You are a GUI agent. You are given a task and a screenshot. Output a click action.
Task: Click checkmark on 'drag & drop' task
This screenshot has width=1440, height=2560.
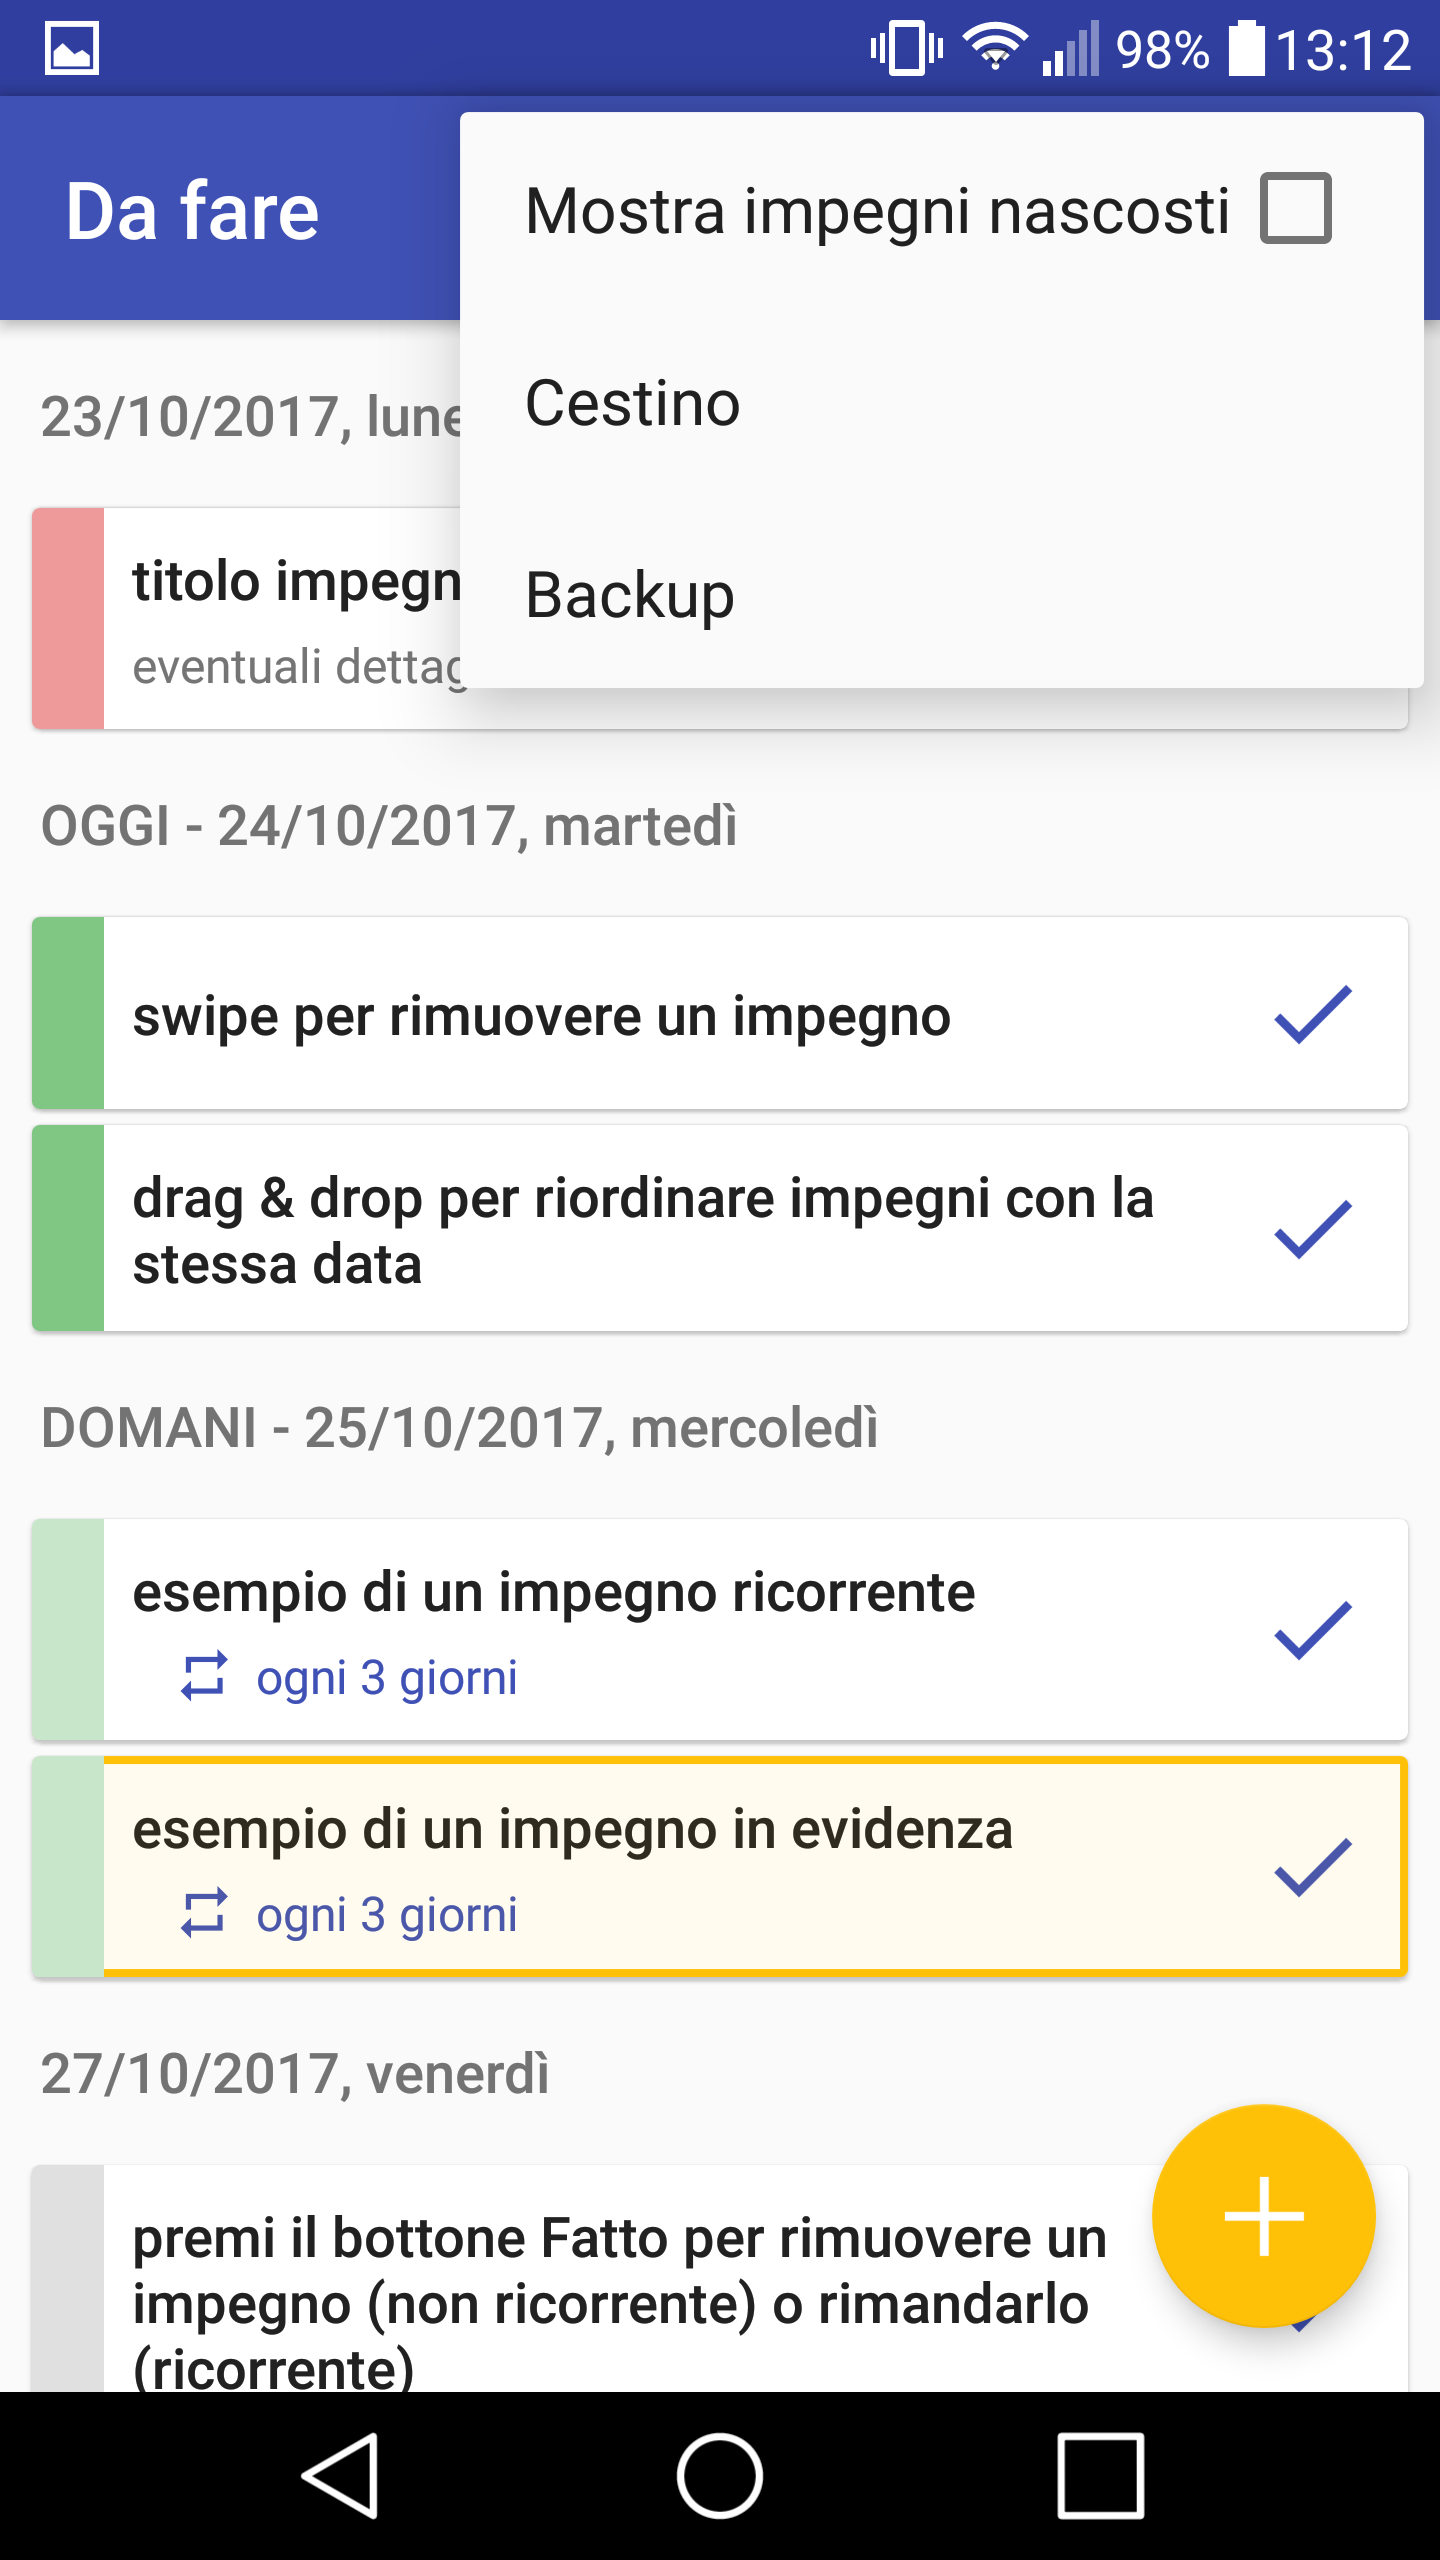[1312, 1228]
